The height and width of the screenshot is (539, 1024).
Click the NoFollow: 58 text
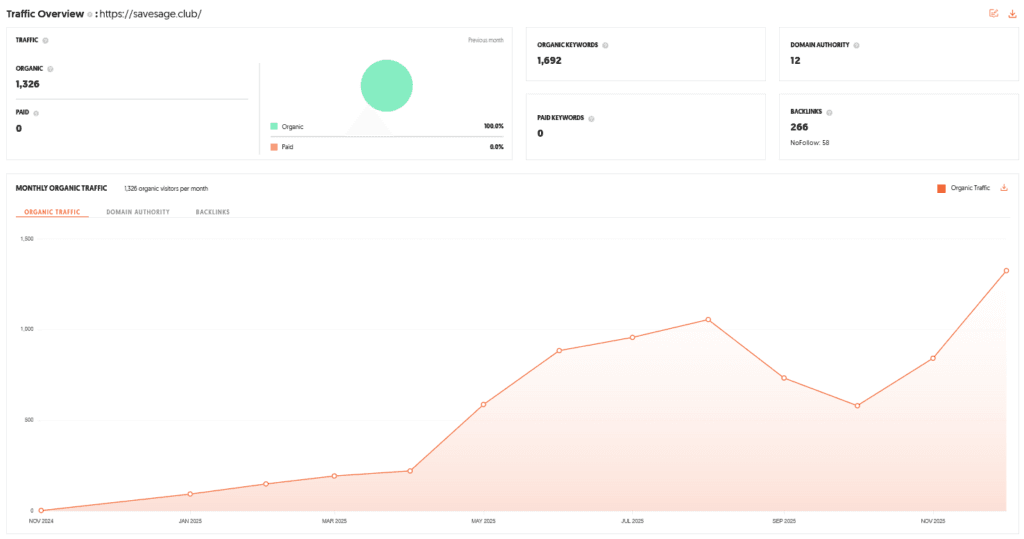[x=809, y=143]
